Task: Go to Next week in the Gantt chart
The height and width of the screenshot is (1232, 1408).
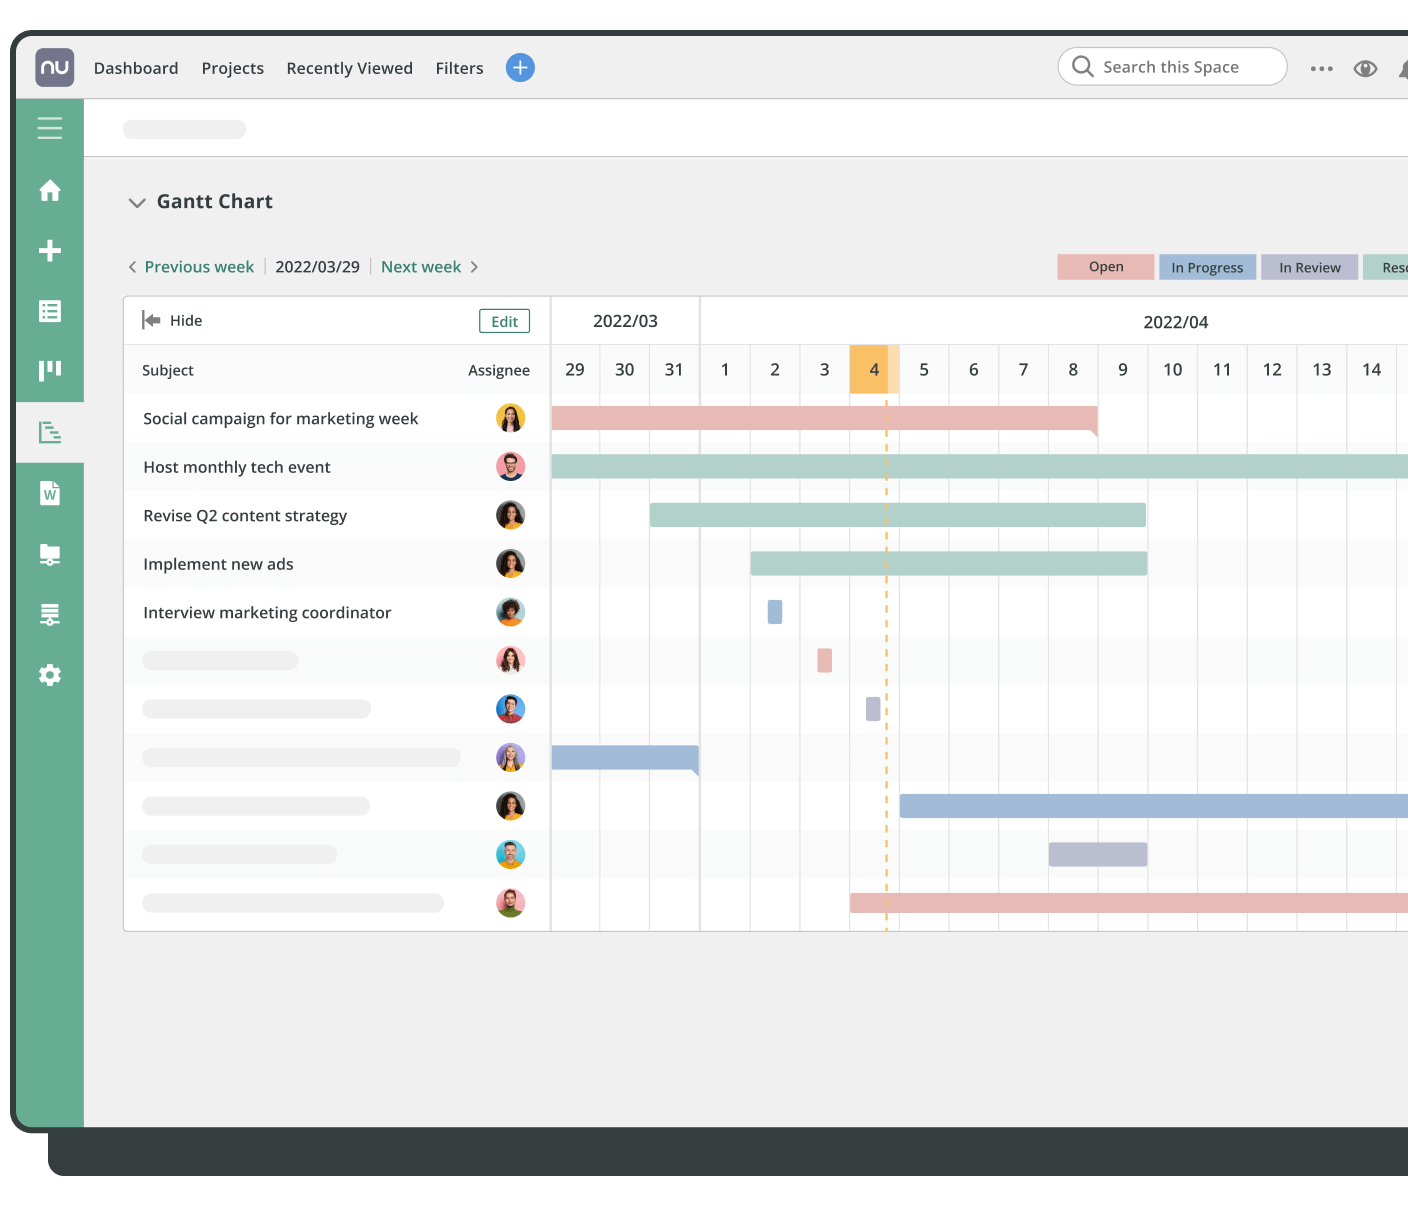Action: [x=421, y=266]
